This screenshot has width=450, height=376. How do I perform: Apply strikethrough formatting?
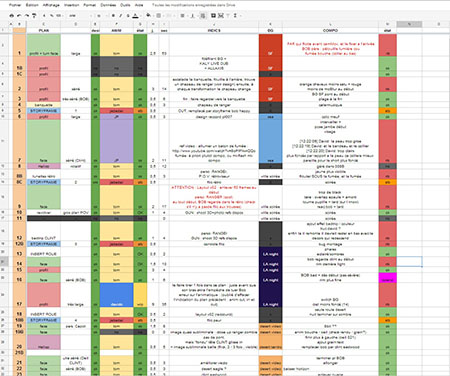tap(128, 16)
